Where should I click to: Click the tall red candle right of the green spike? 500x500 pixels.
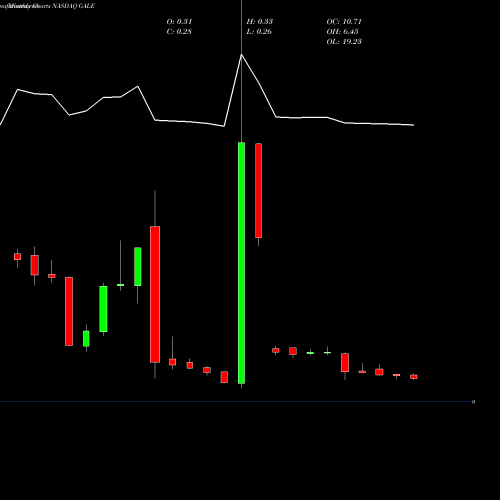(258, 191)
